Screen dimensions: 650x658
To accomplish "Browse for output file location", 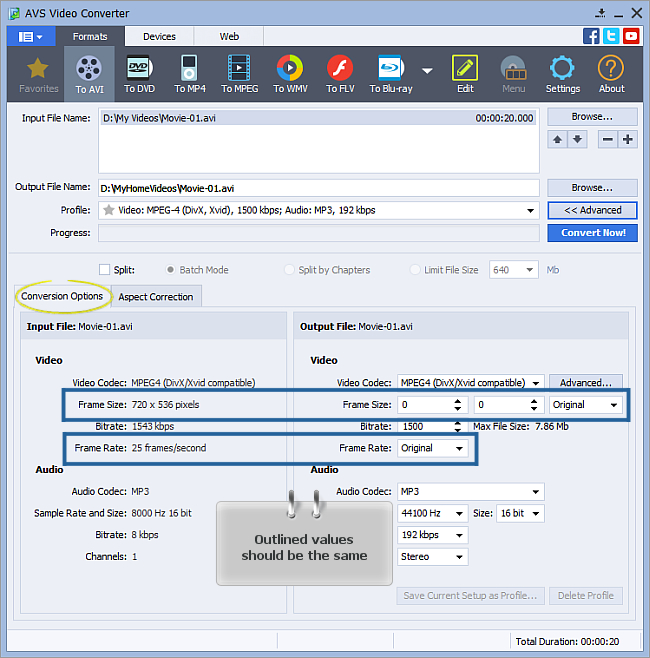I will pyautogui.click(x=592, y=188).
